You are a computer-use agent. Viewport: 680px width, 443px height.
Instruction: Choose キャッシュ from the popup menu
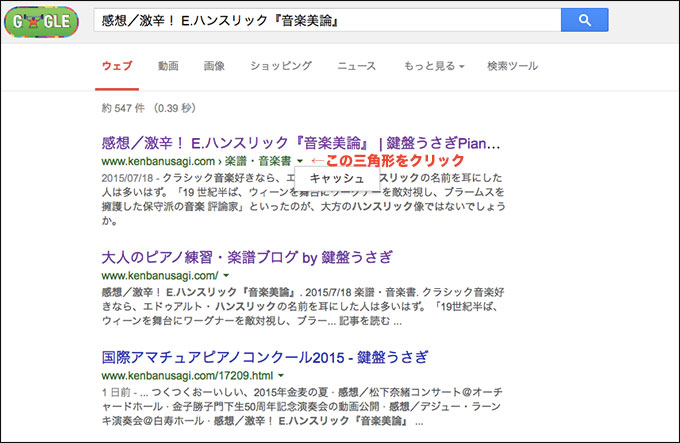(x=337, y=178)
